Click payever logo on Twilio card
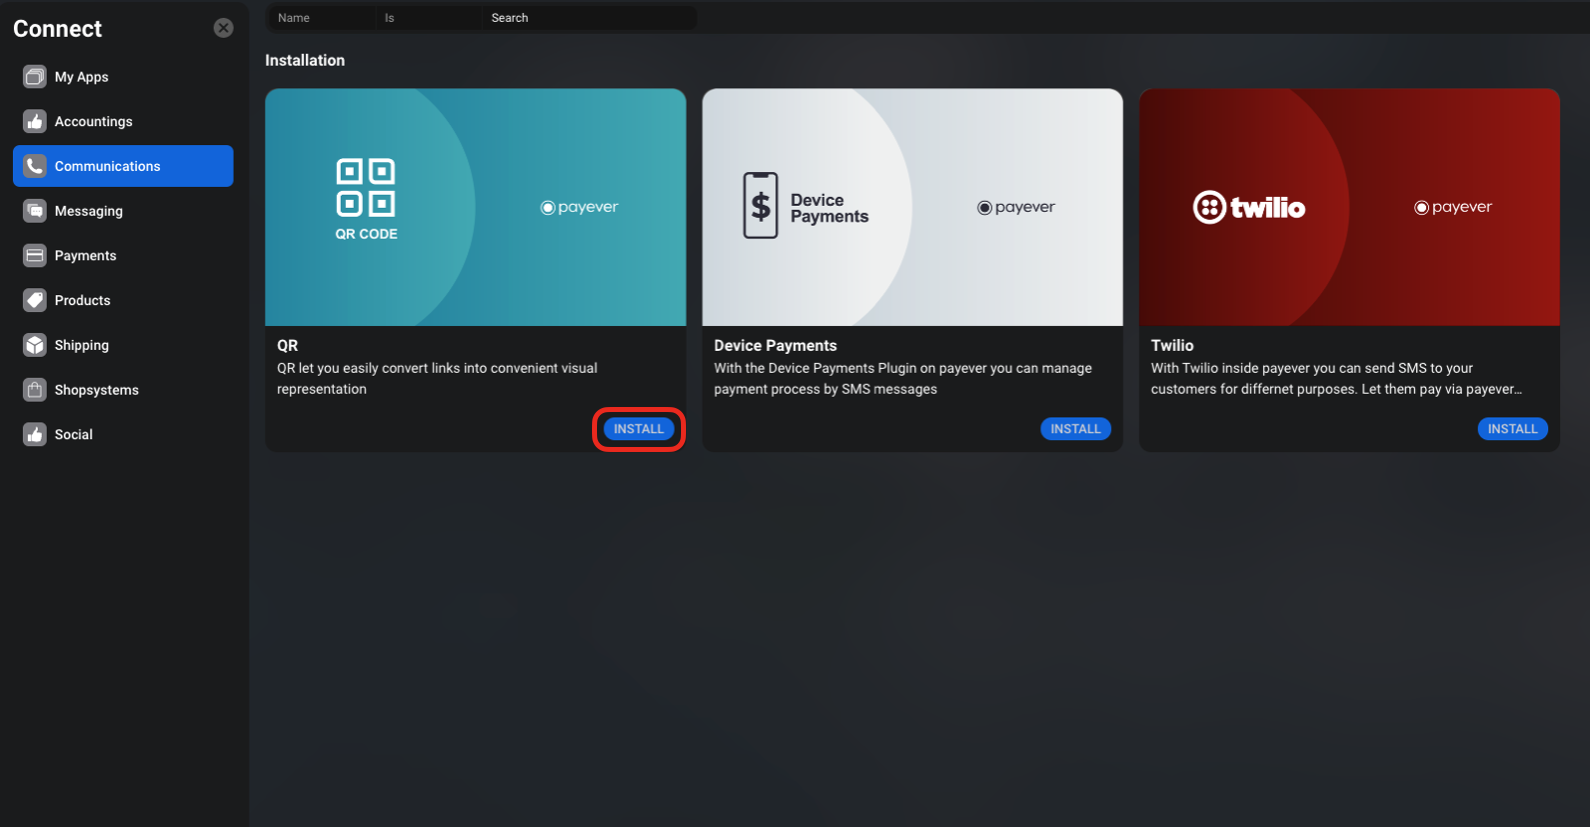The image size is (1590, 827). pyautogui.click(x=1453, y=207)
